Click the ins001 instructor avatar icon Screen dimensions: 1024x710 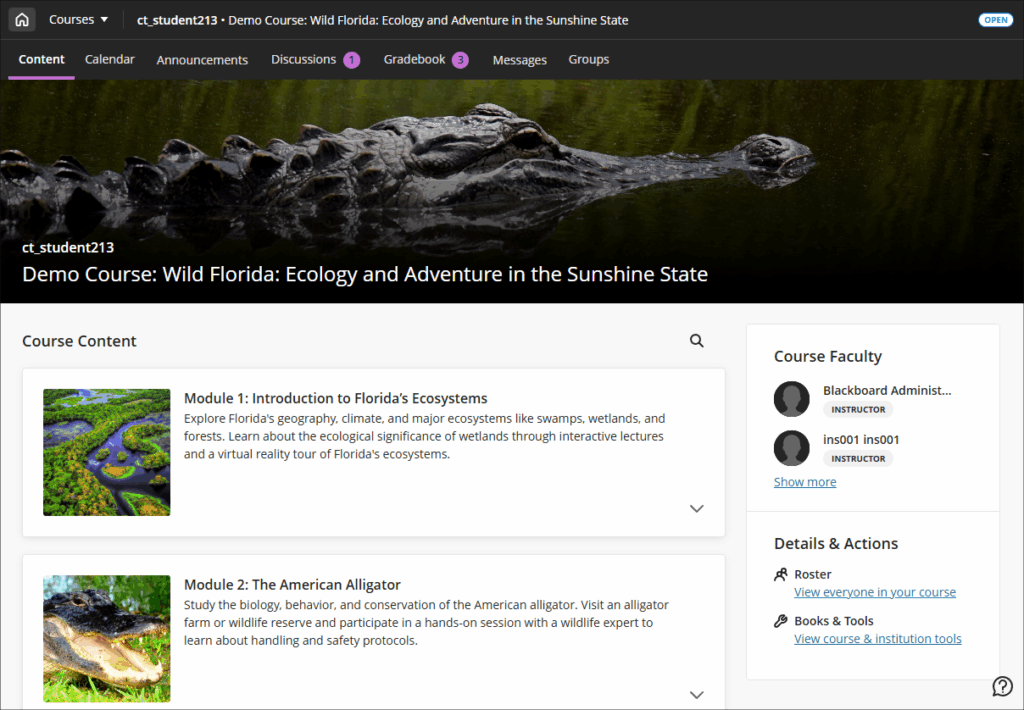tap(791, 448)
